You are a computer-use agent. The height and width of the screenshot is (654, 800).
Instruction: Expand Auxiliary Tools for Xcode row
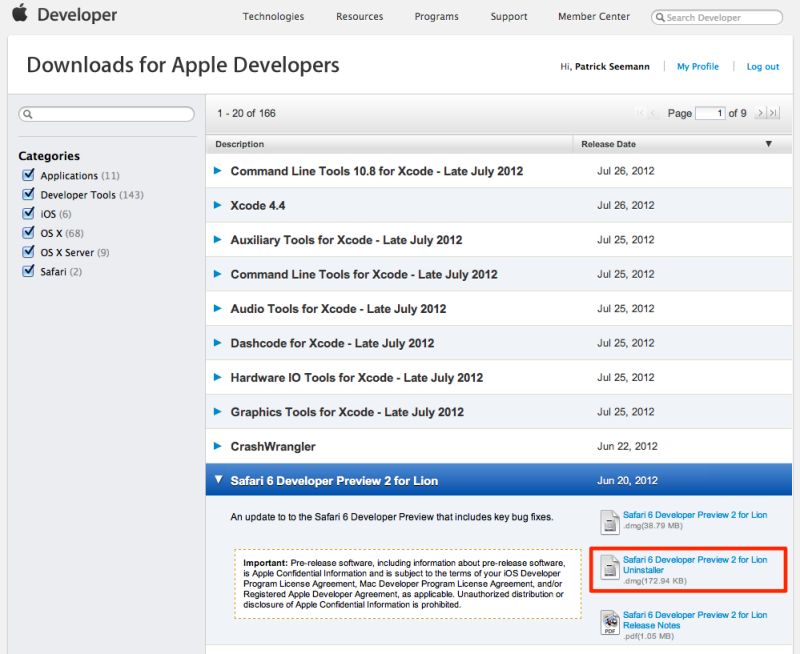click(x=218, y=239)
